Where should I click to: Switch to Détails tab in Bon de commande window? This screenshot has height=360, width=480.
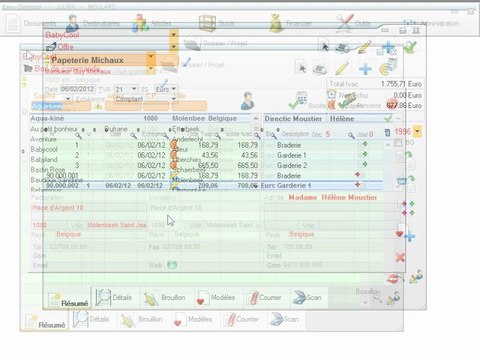tap(91, 319)
